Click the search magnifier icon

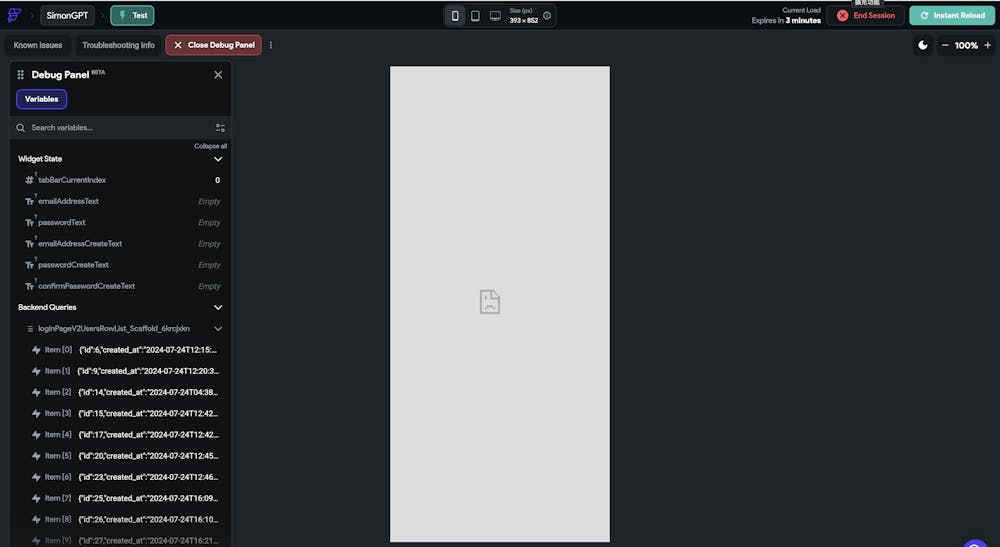pyautogui.click(x=20, y=128)
